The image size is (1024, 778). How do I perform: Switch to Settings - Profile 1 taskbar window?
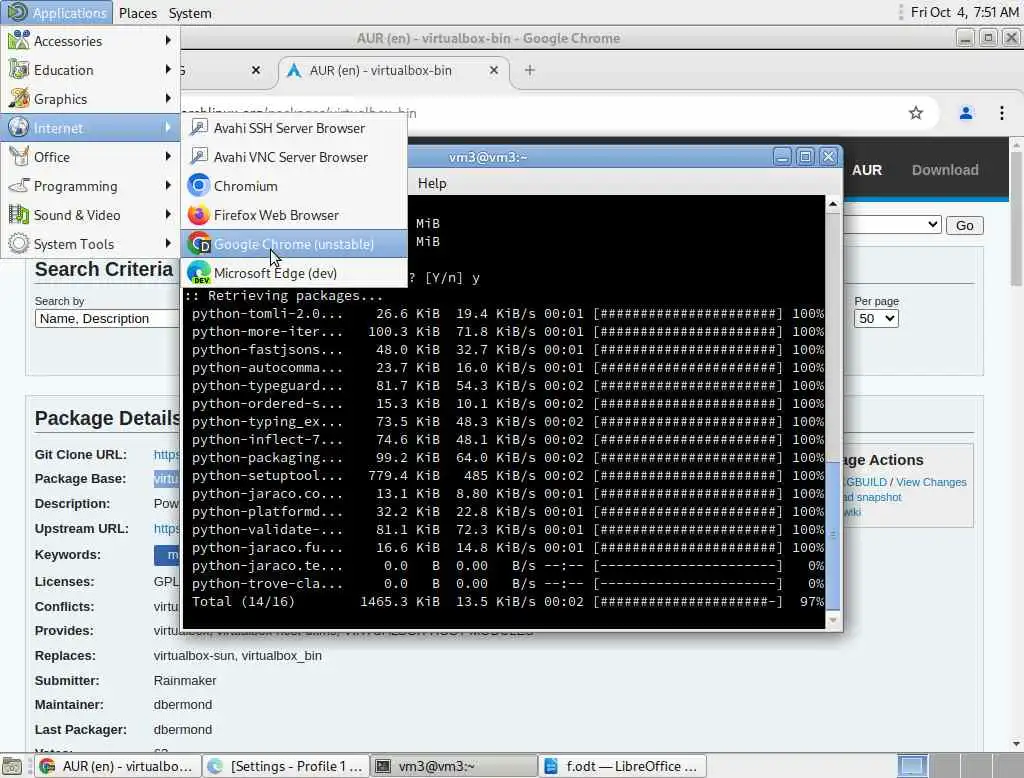285,766
